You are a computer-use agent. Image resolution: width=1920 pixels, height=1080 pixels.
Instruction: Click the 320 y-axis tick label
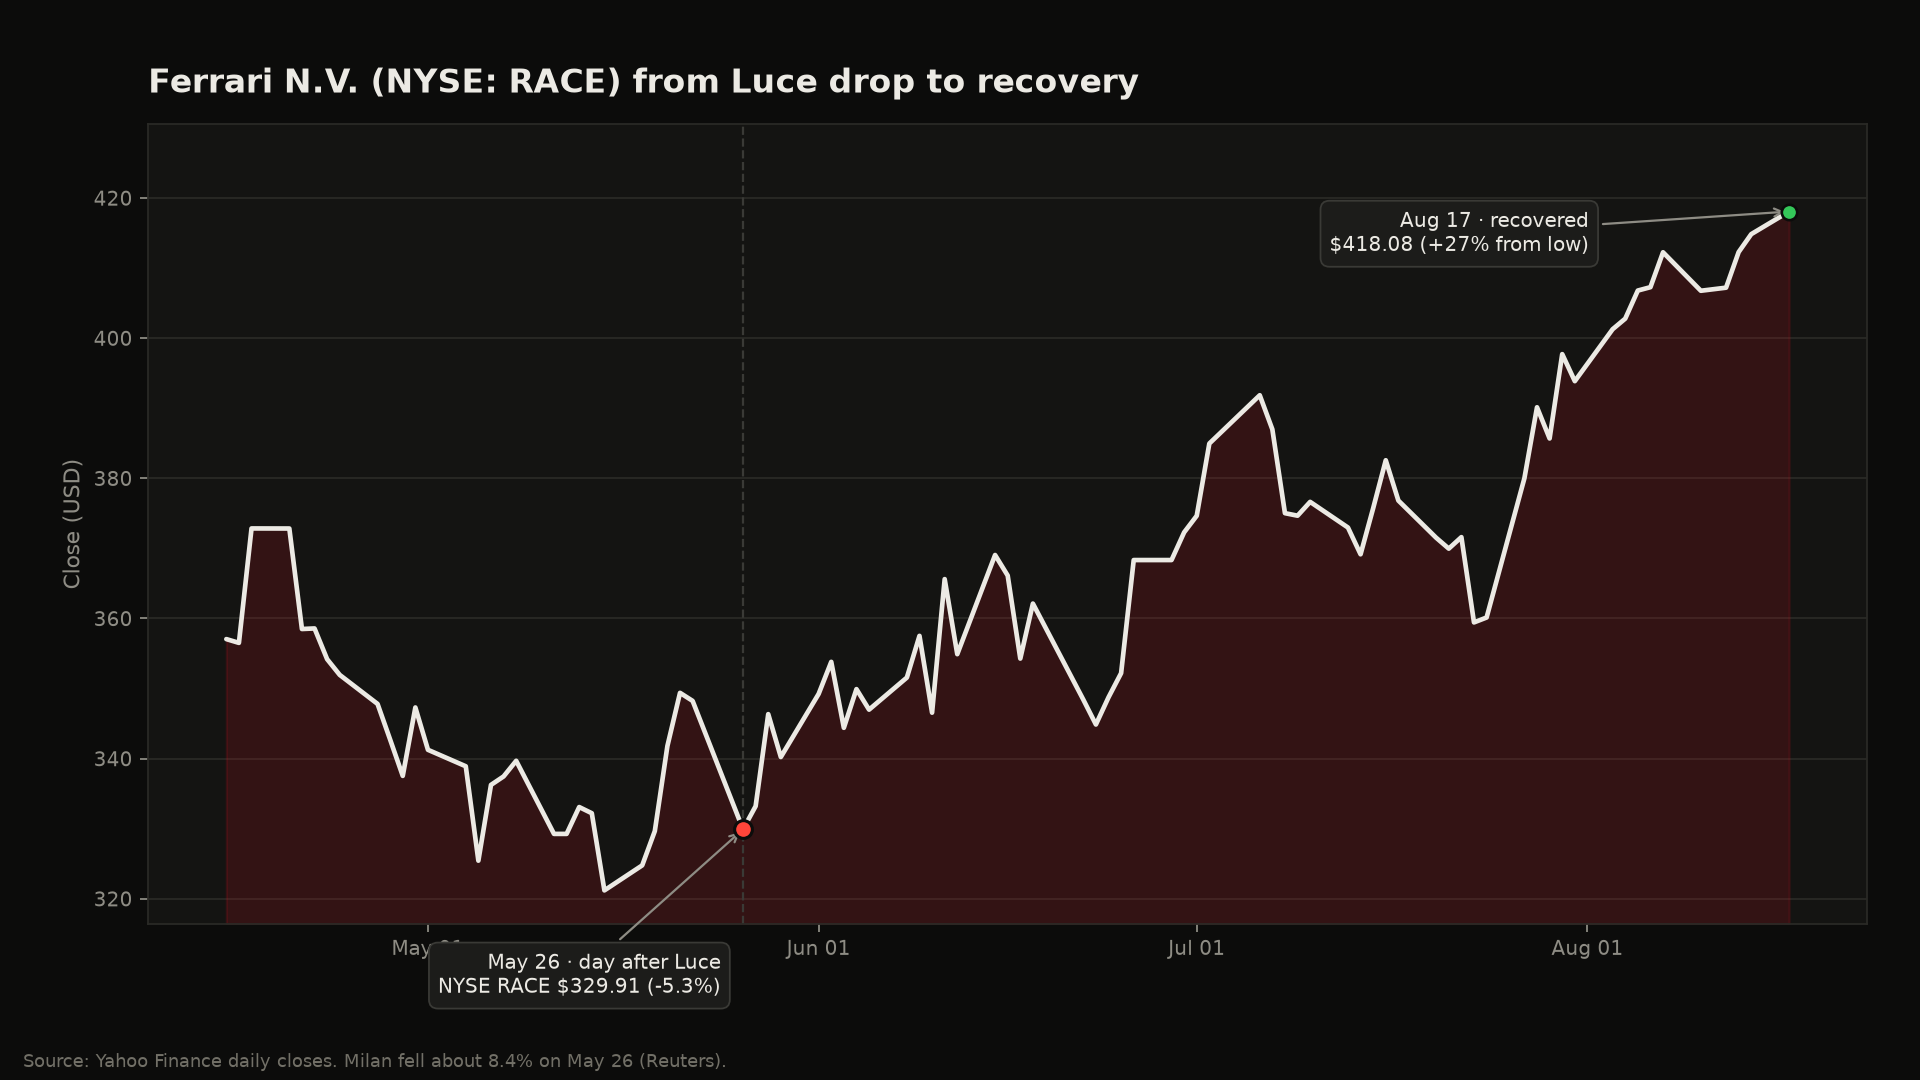pyautogui.click(x=112, y=899)
